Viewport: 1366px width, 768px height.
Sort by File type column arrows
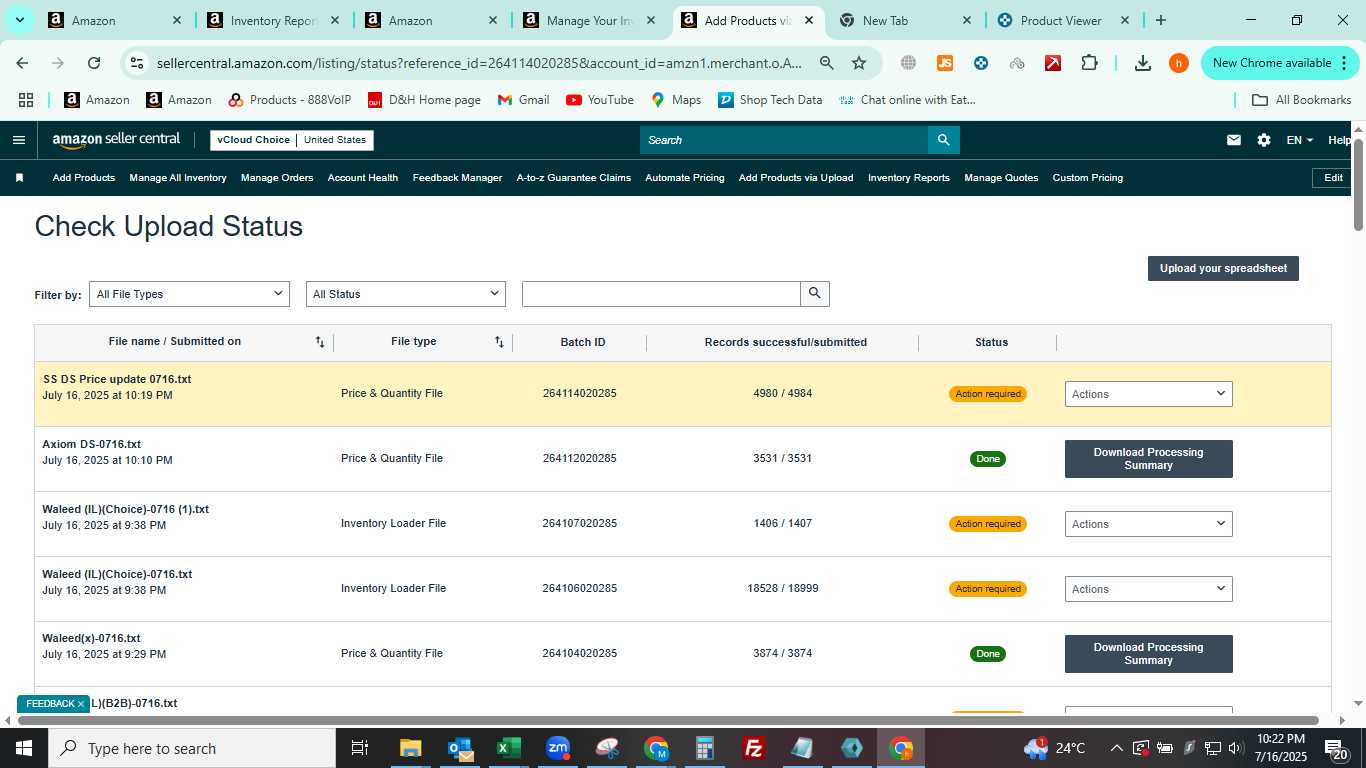click(499, 342)
